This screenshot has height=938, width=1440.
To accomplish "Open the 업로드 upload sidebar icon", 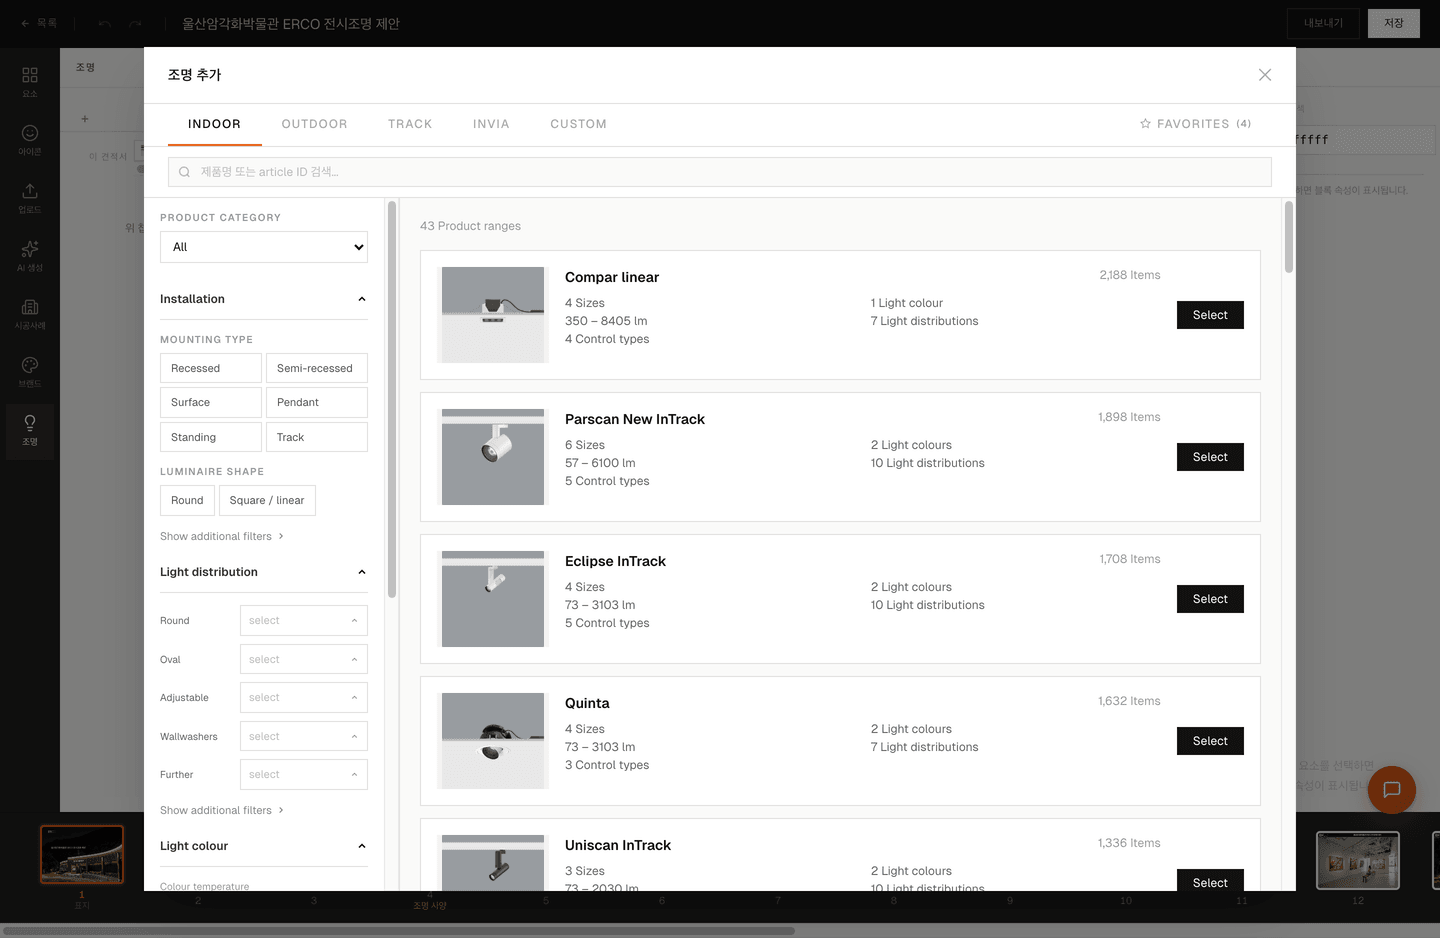I will pos(30,198).
